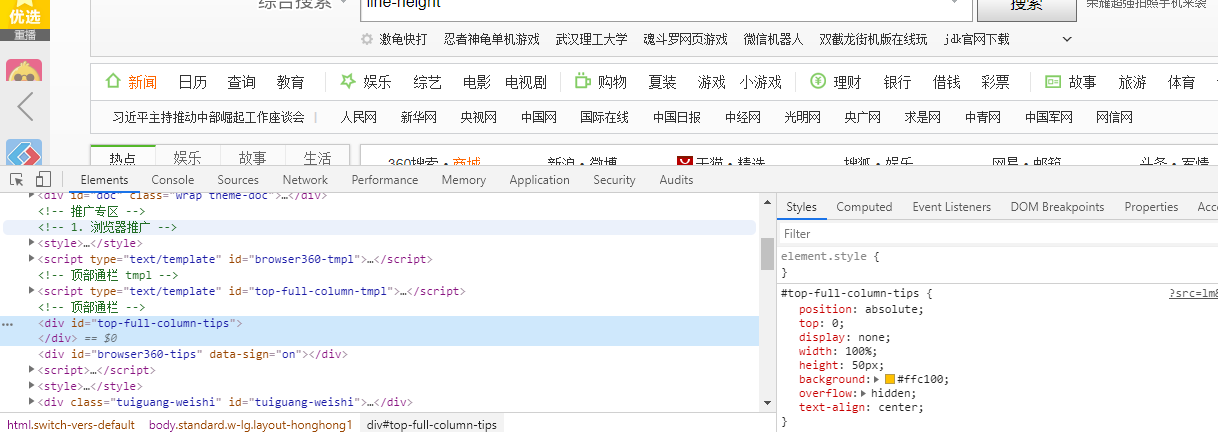
Task: Open the Audits tab
Action: tap(676, 180)
